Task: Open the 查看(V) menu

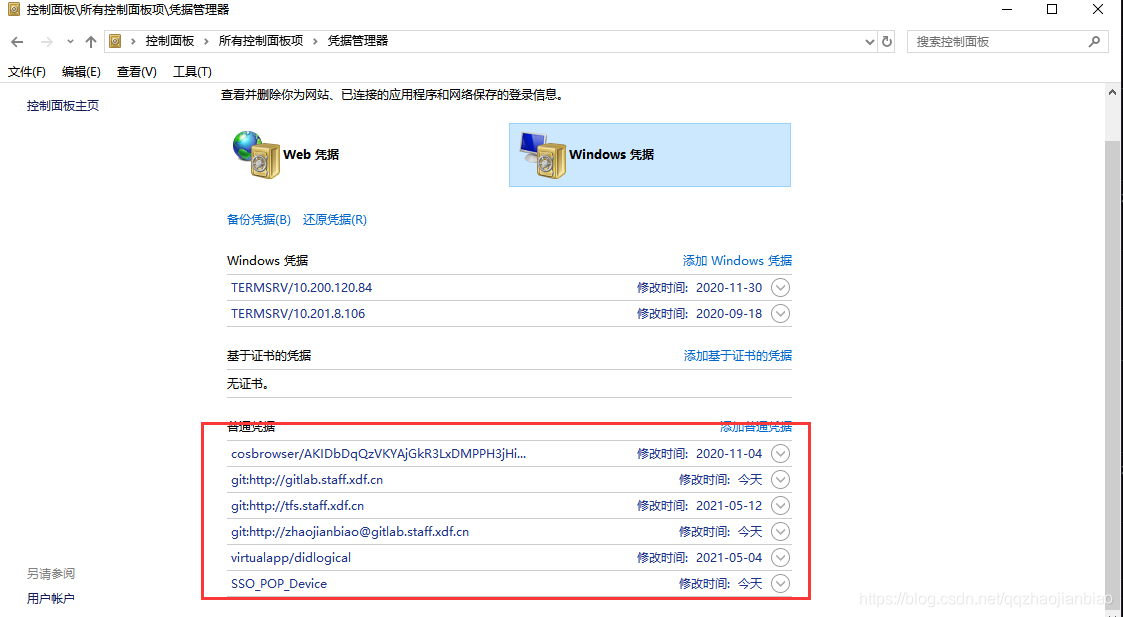Action: point(137,72)
